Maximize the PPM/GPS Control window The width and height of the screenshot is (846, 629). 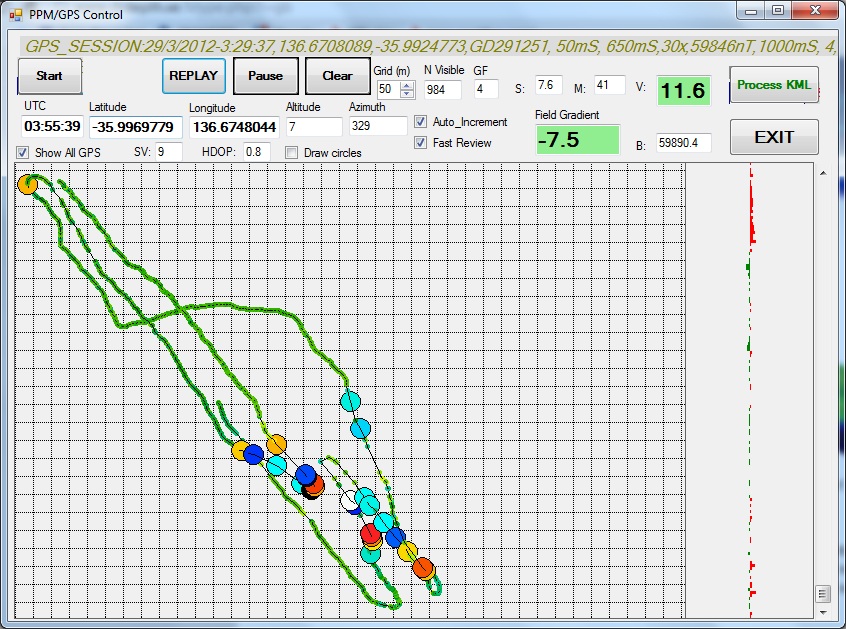[778, 11]
